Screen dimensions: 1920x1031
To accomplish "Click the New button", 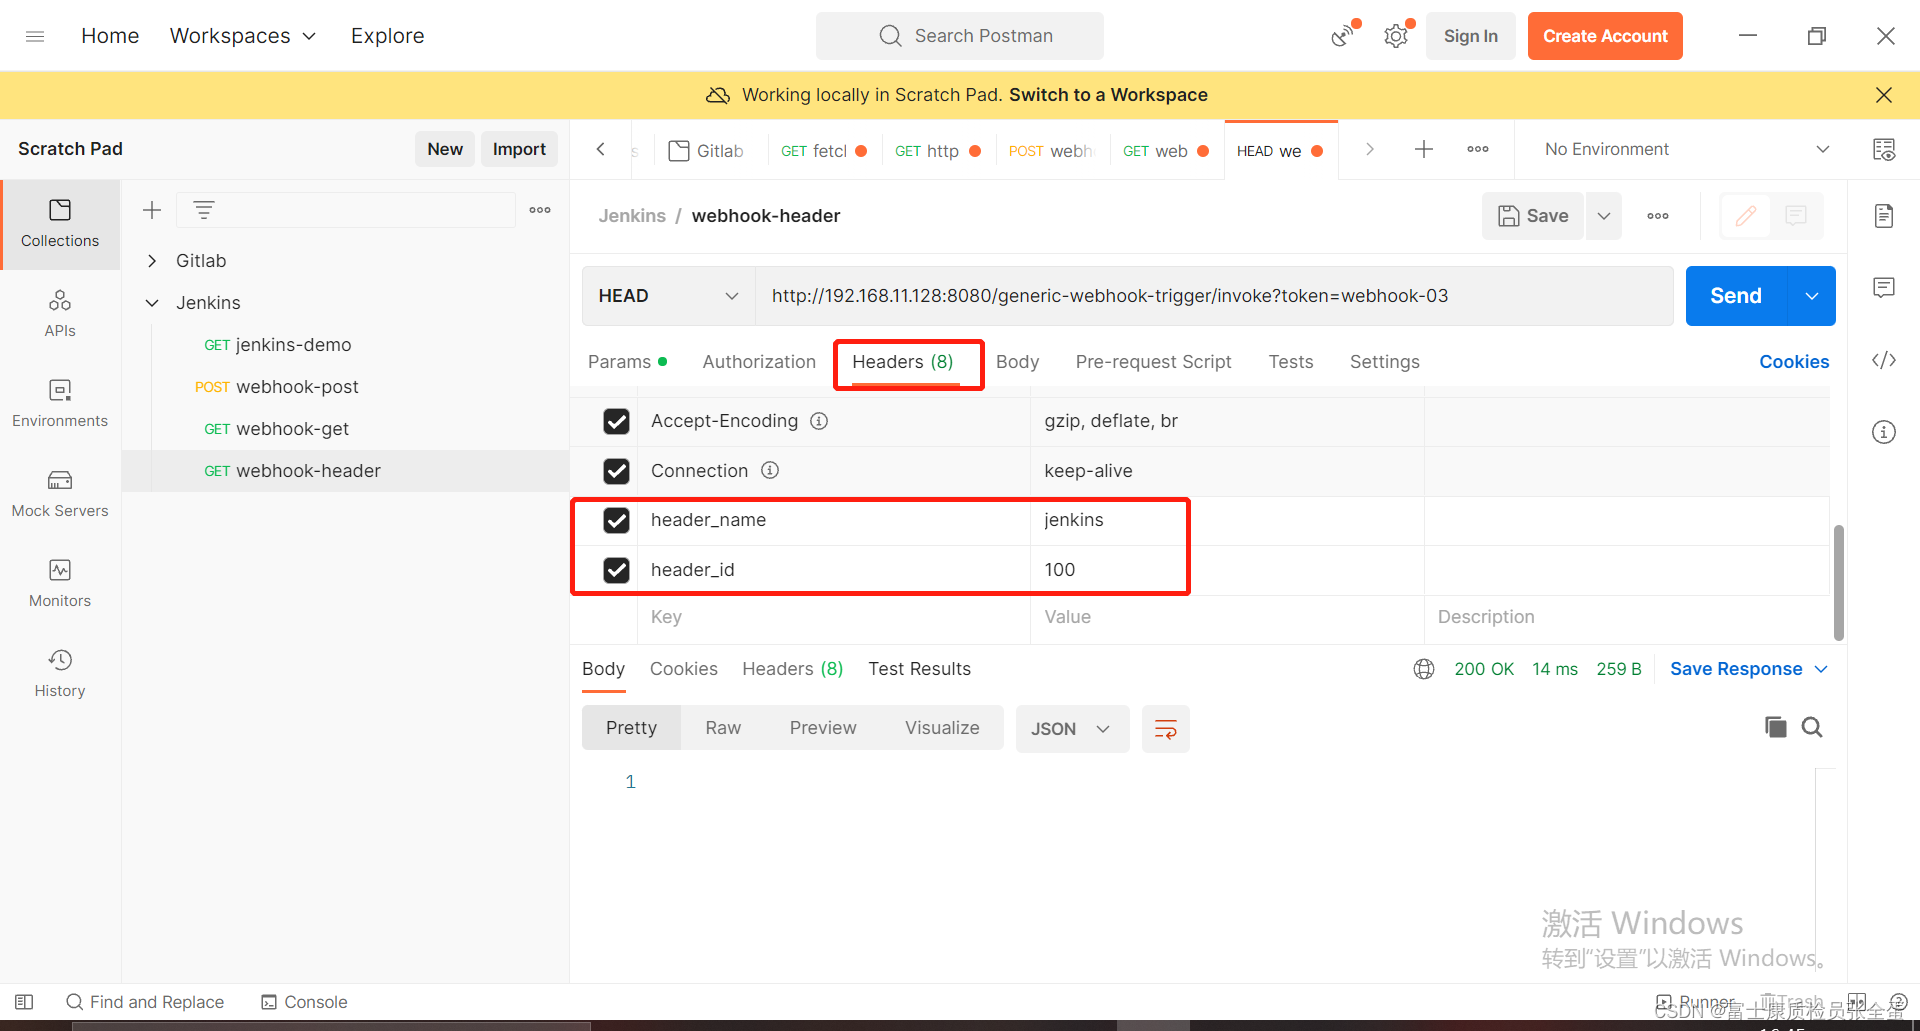I will pyautogui.click(x=445, y=149).
